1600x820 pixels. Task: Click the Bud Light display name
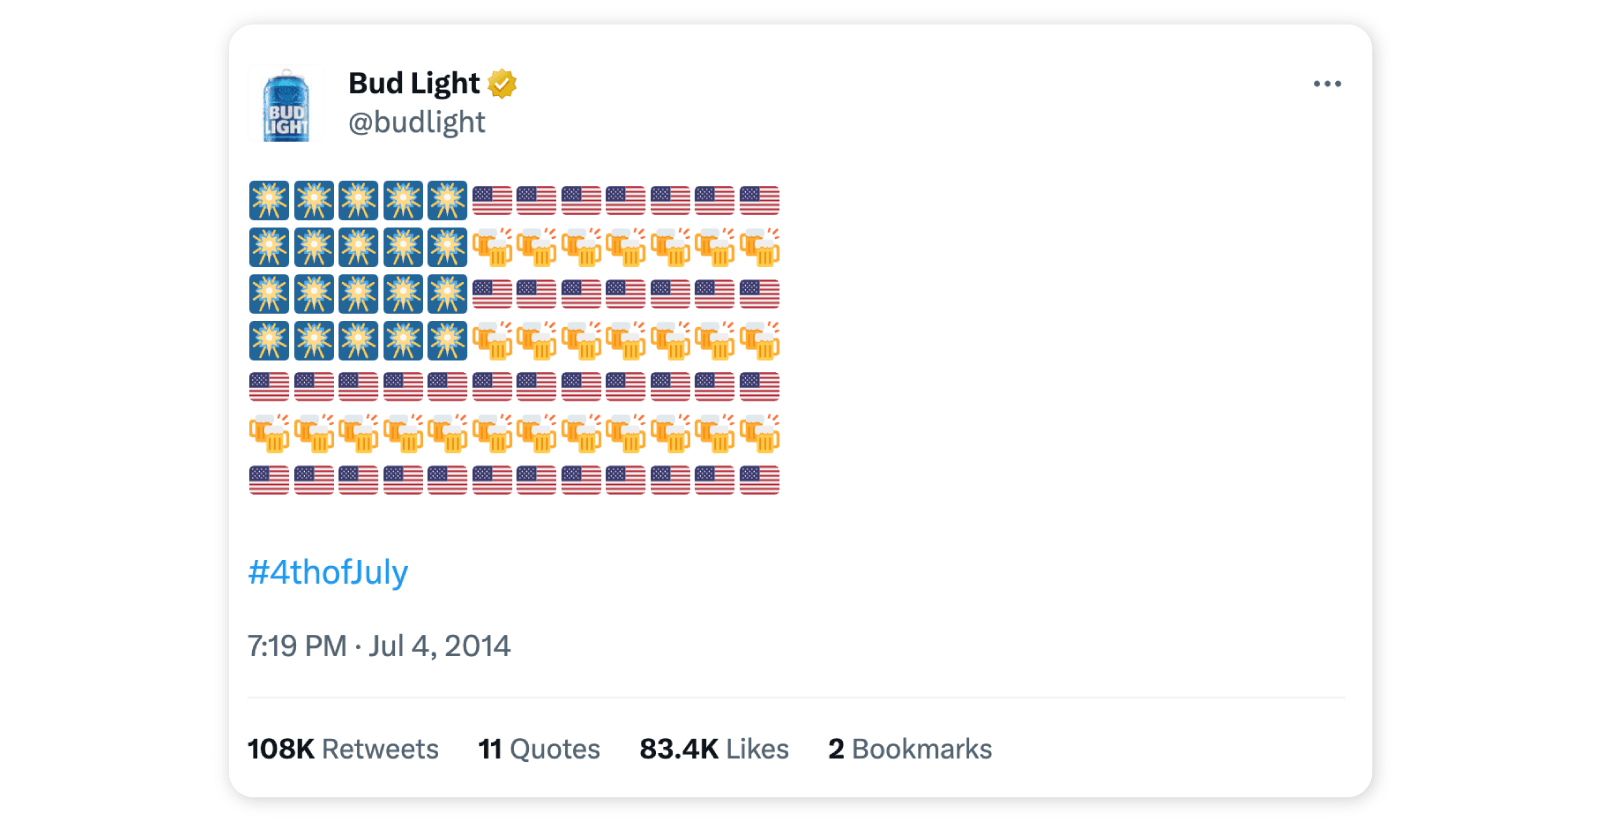click(413, 83)
